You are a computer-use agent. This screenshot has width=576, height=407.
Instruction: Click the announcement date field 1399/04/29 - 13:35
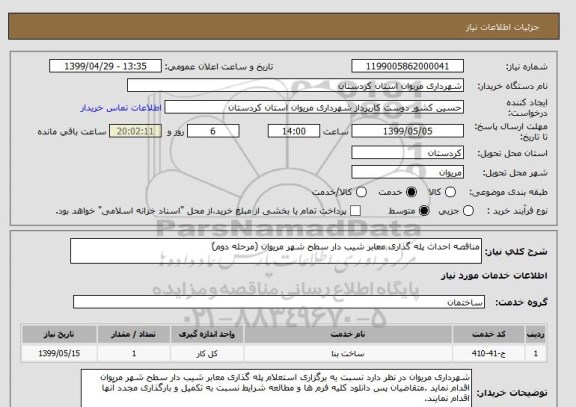tap(105, 66)
